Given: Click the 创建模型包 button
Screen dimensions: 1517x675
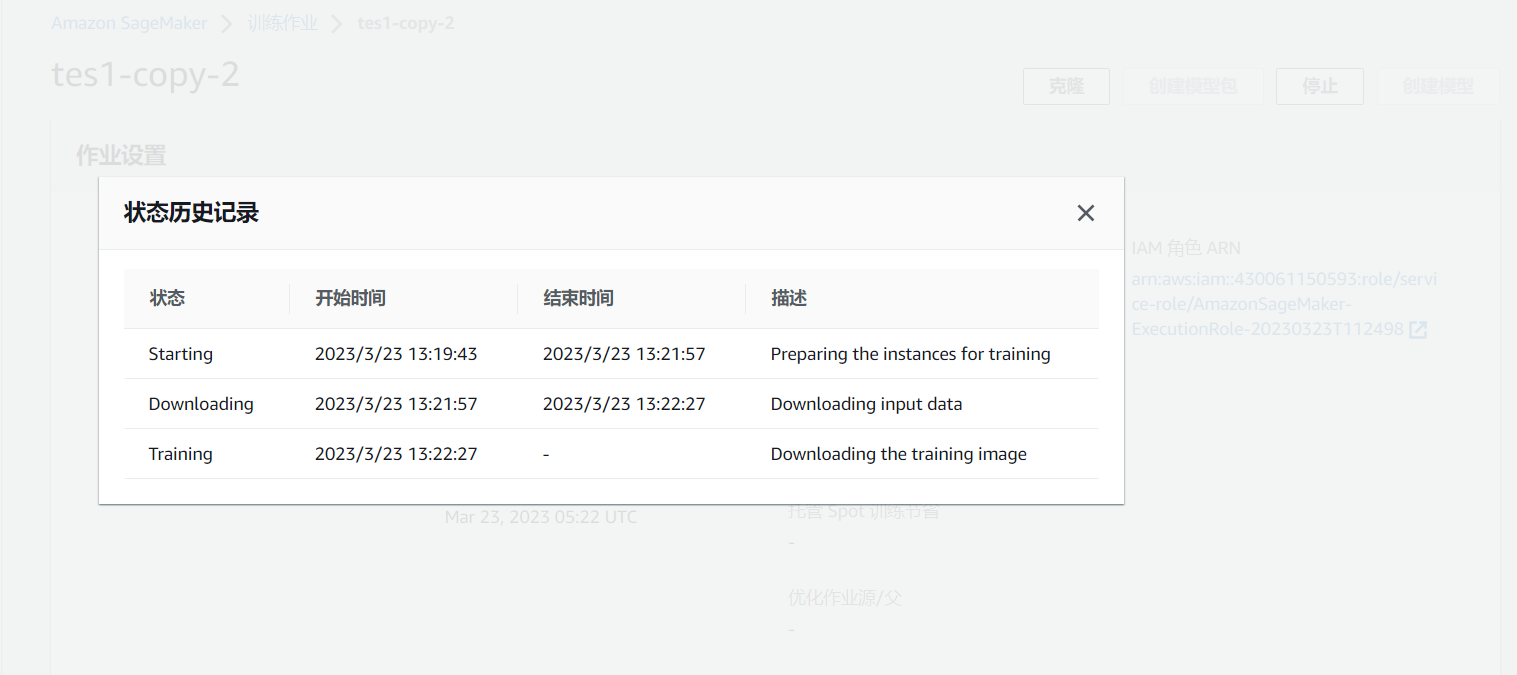Looking at the screenshot, I should tap(1193, 87).
